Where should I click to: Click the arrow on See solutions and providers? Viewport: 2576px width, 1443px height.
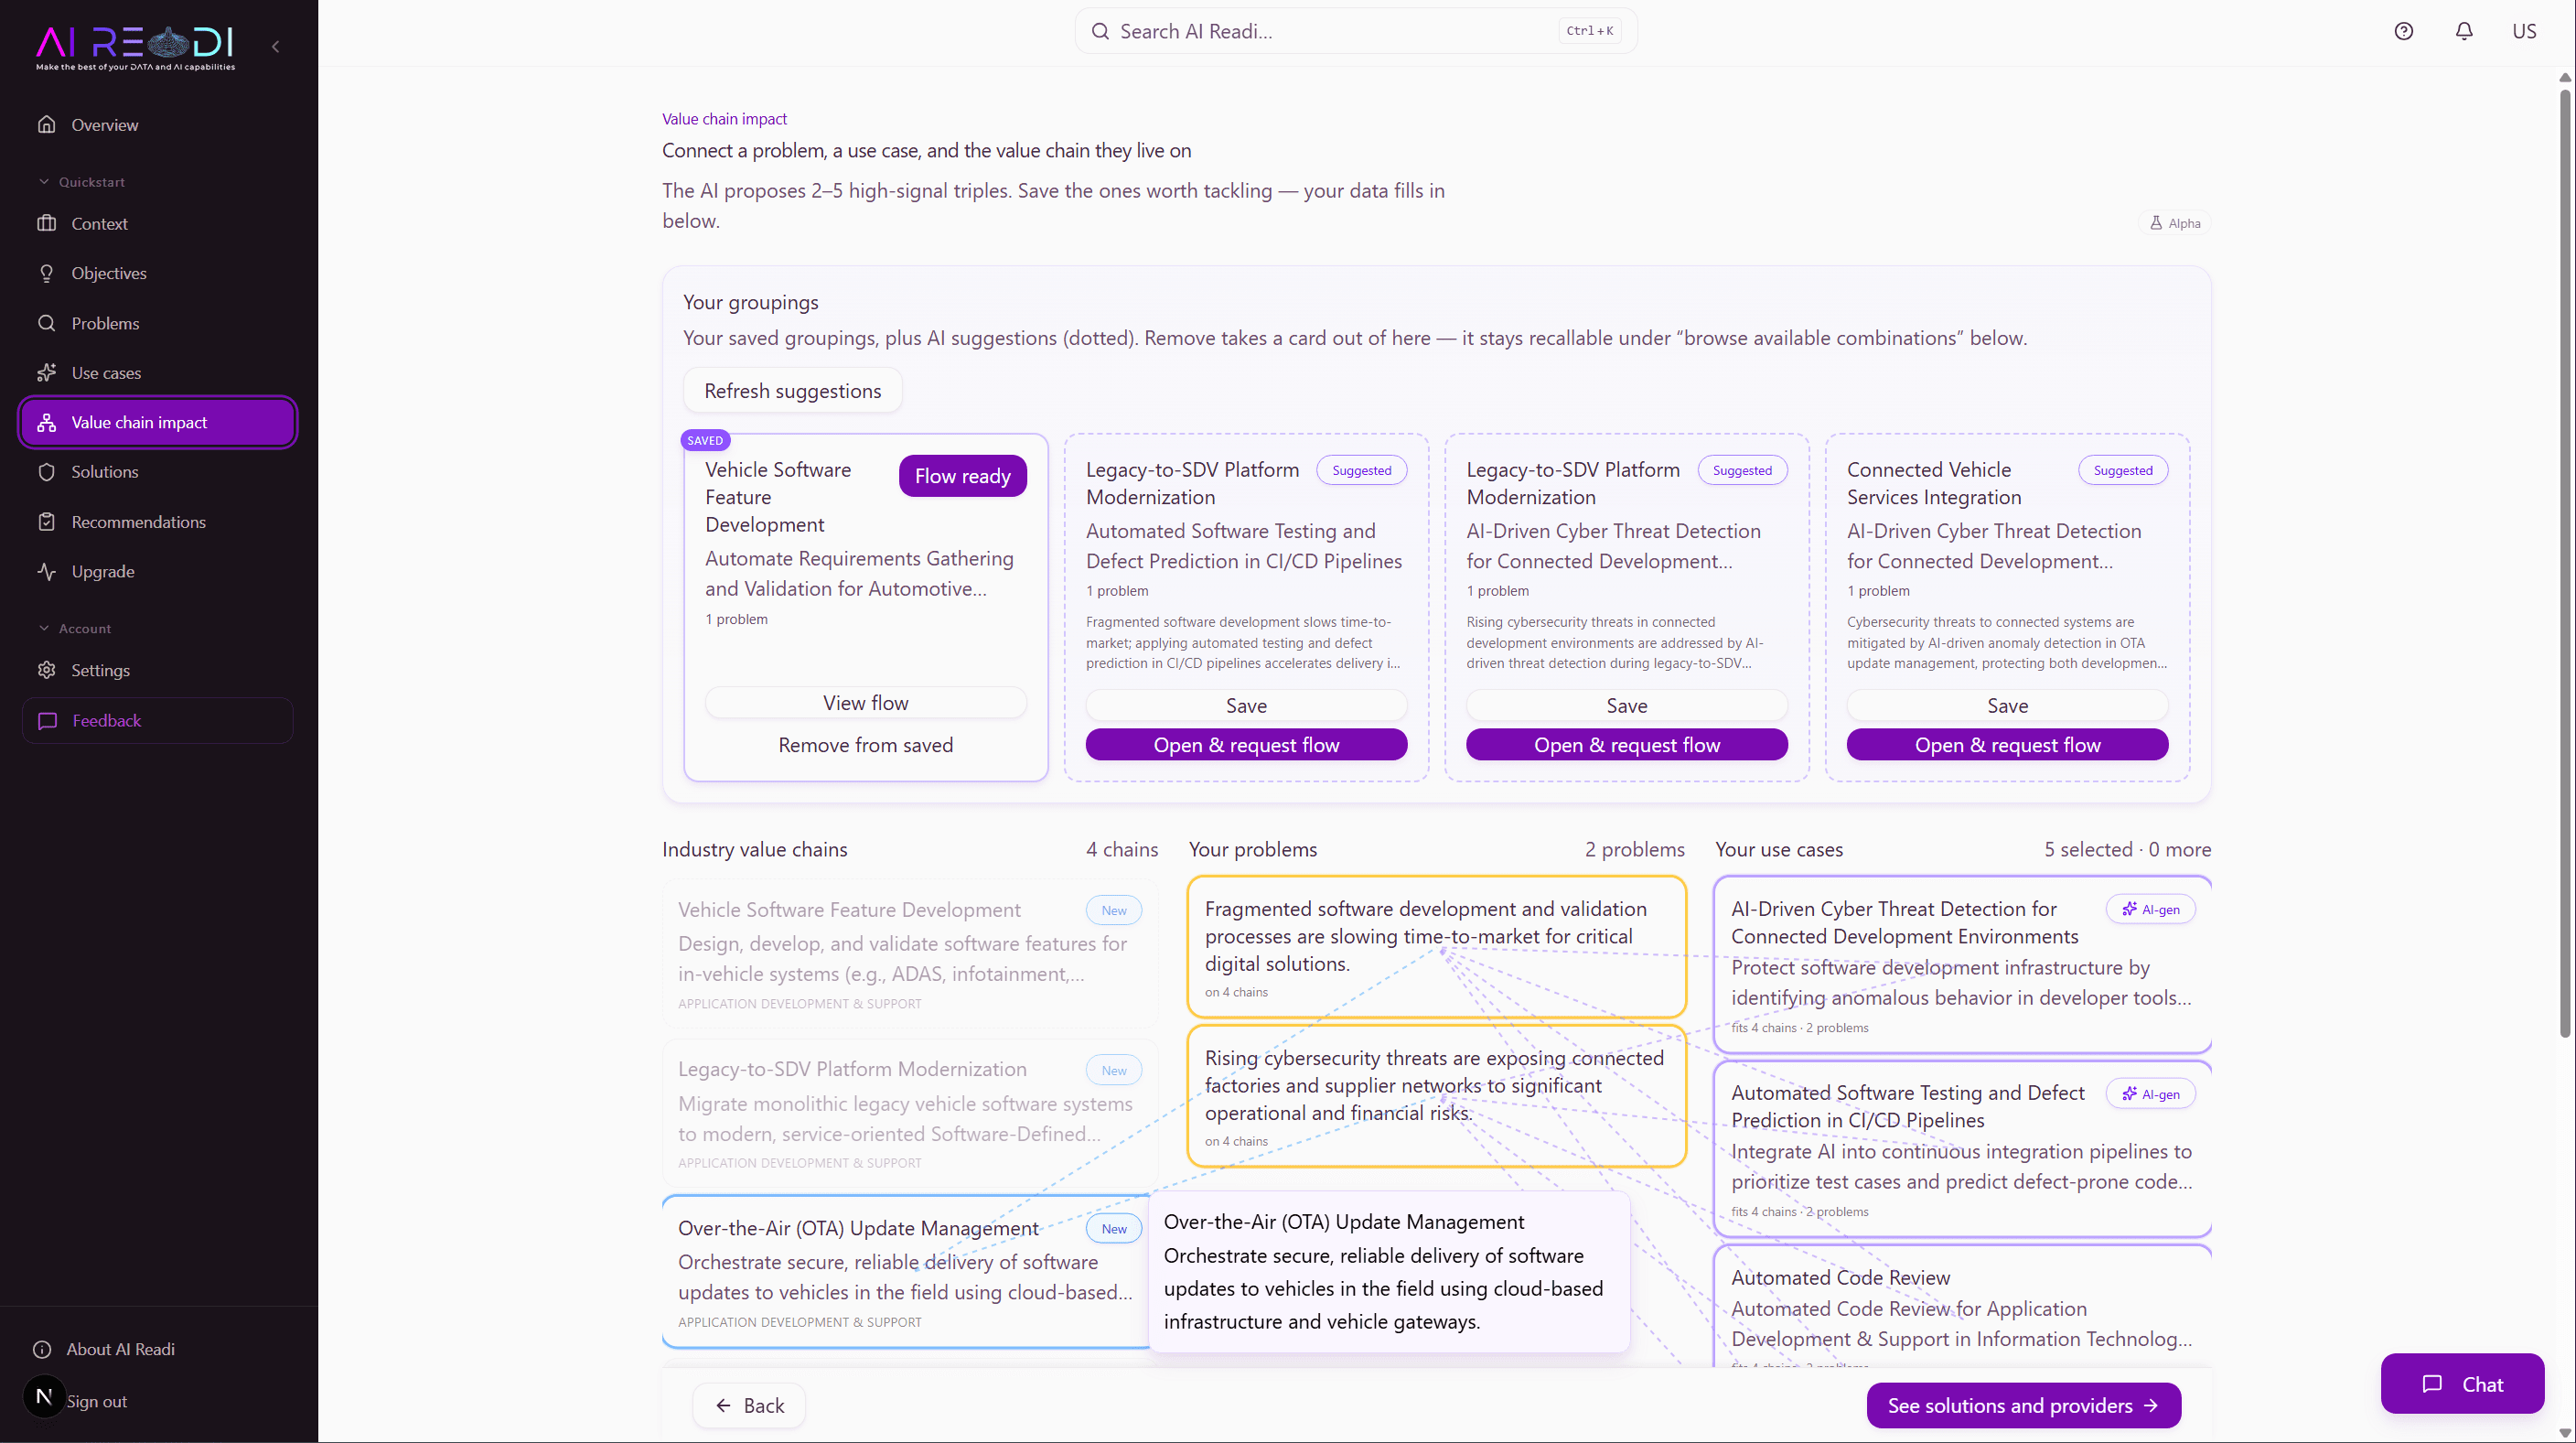click(2151, 1406)
